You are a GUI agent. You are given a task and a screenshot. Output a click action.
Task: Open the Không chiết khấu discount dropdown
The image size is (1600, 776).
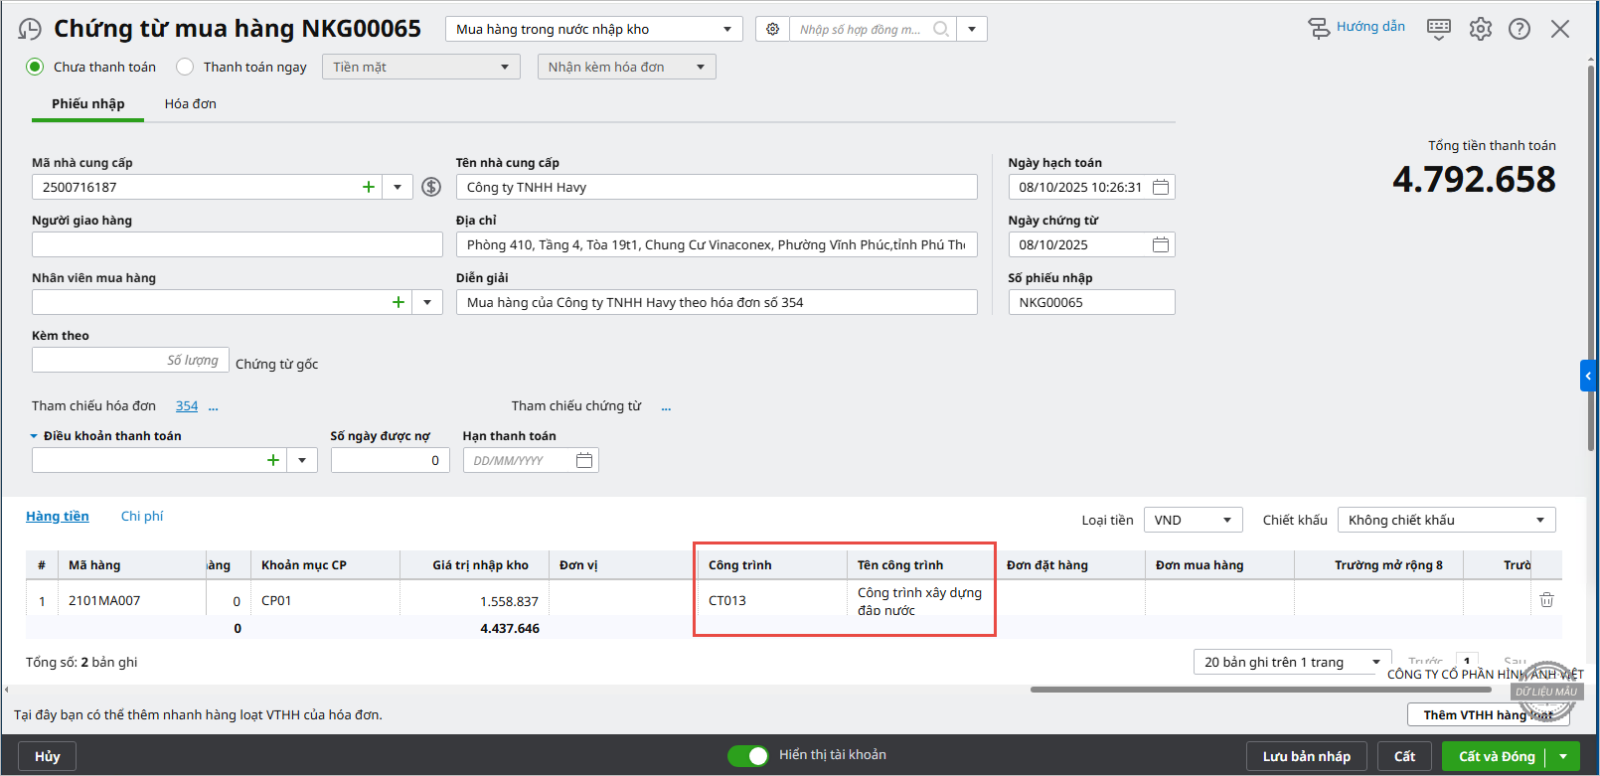[x=1445, y=520]
